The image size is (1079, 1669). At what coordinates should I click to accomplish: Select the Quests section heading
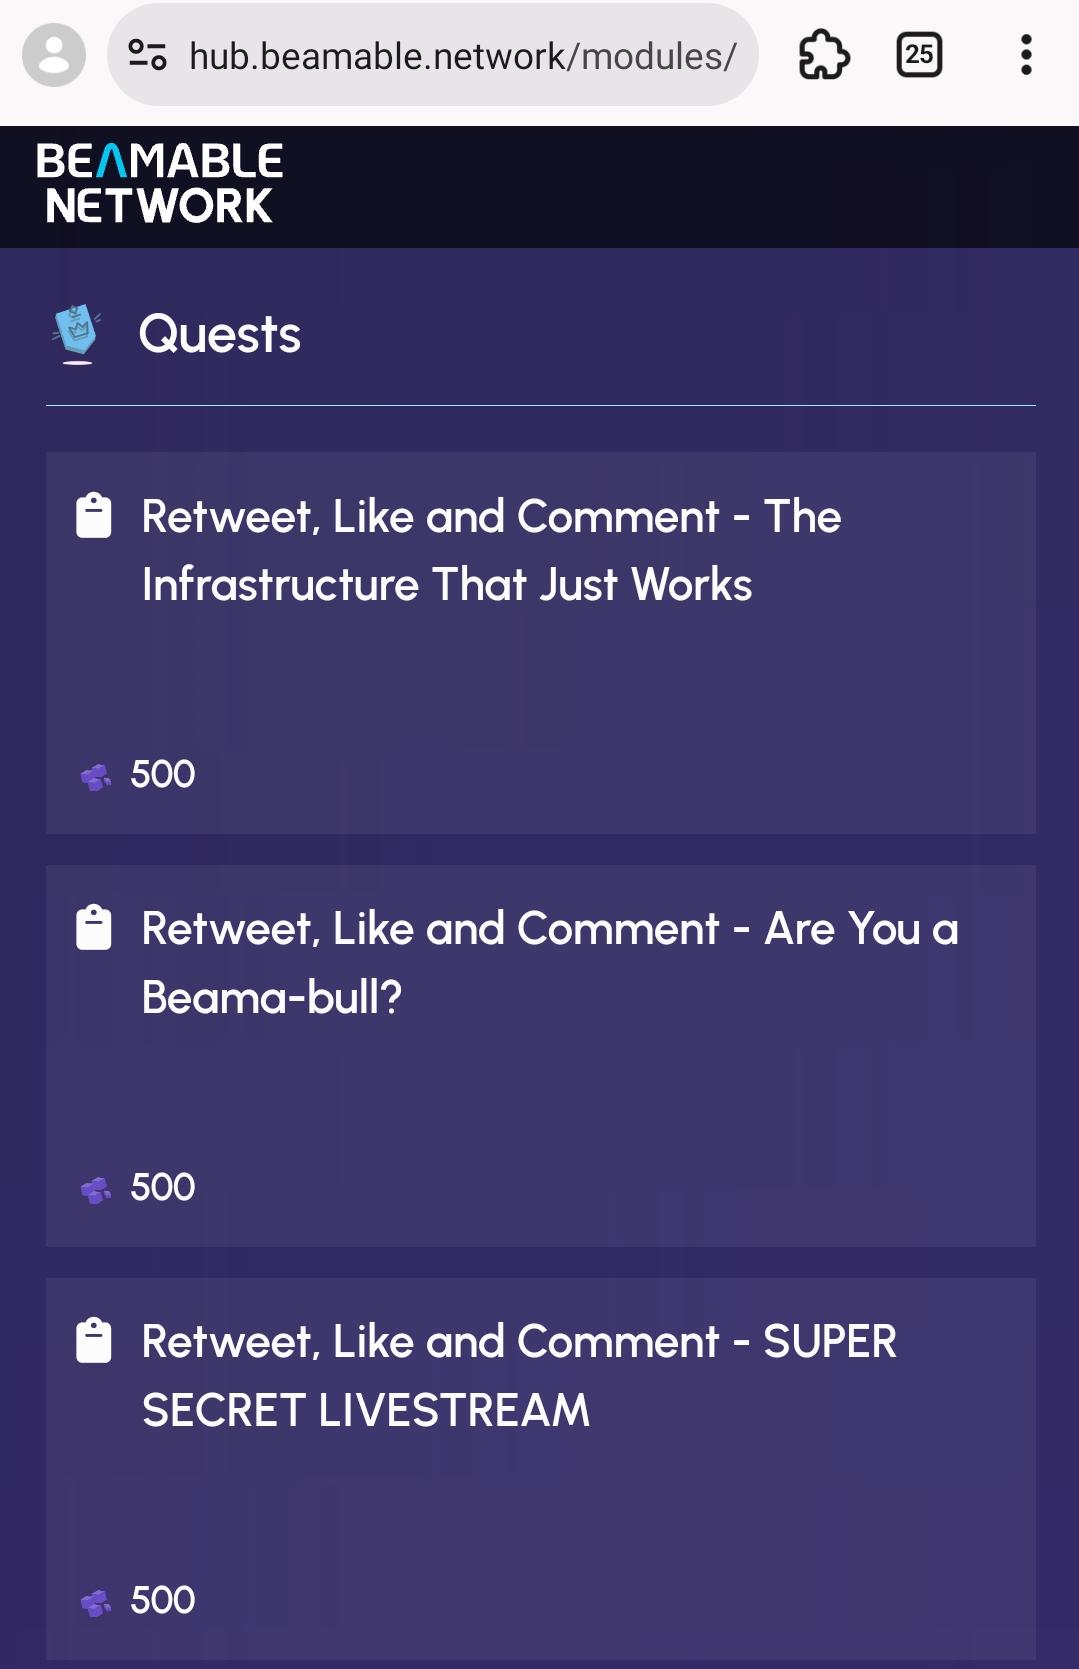click(x=220, y=334)
